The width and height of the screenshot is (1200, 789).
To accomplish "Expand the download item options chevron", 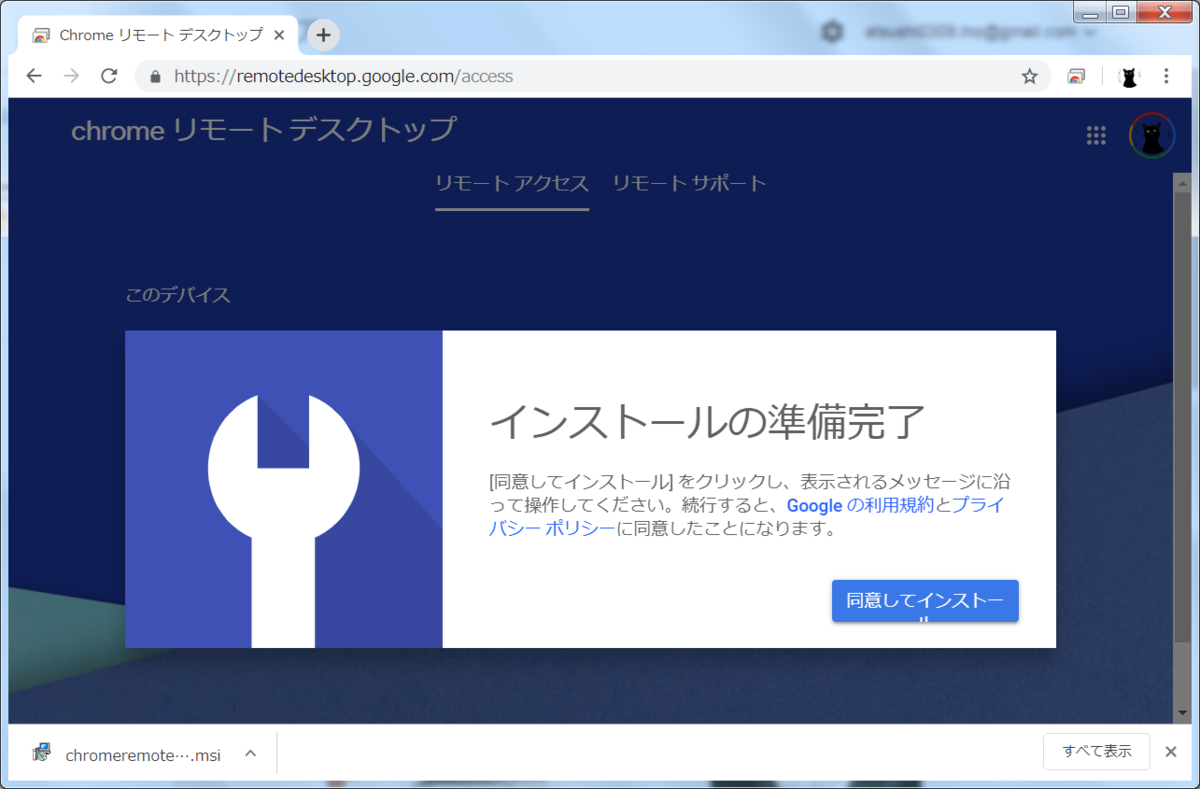I will 250,754.
